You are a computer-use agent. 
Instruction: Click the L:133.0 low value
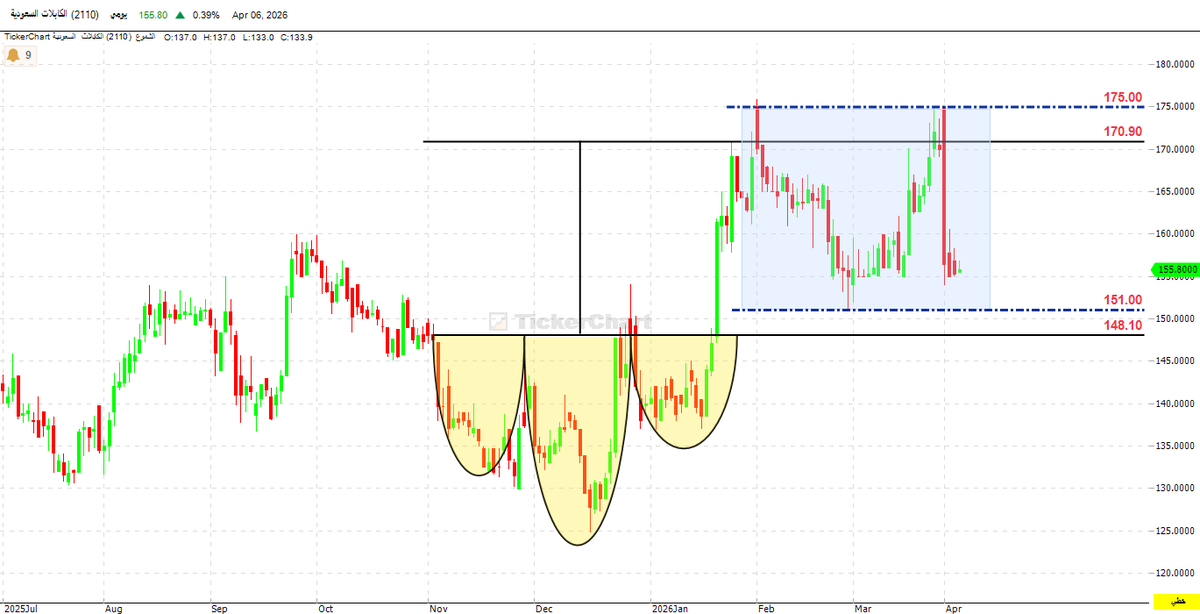257,36
